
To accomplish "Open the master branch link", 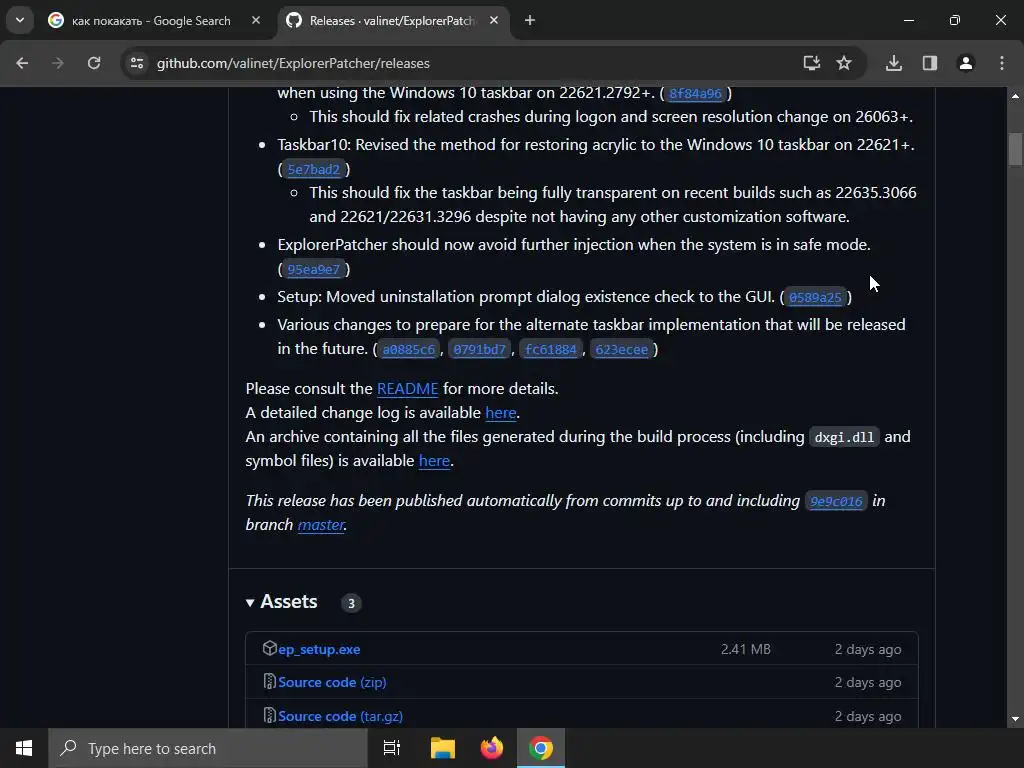I will pos(321,524).
